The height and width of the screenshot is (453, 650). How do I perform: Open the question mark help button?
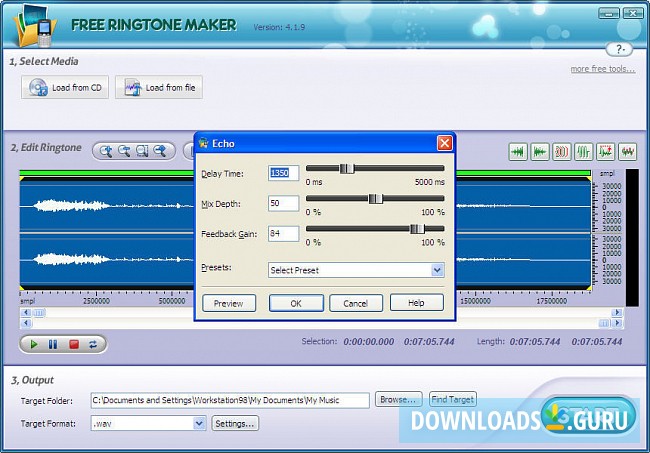[620, 48]
